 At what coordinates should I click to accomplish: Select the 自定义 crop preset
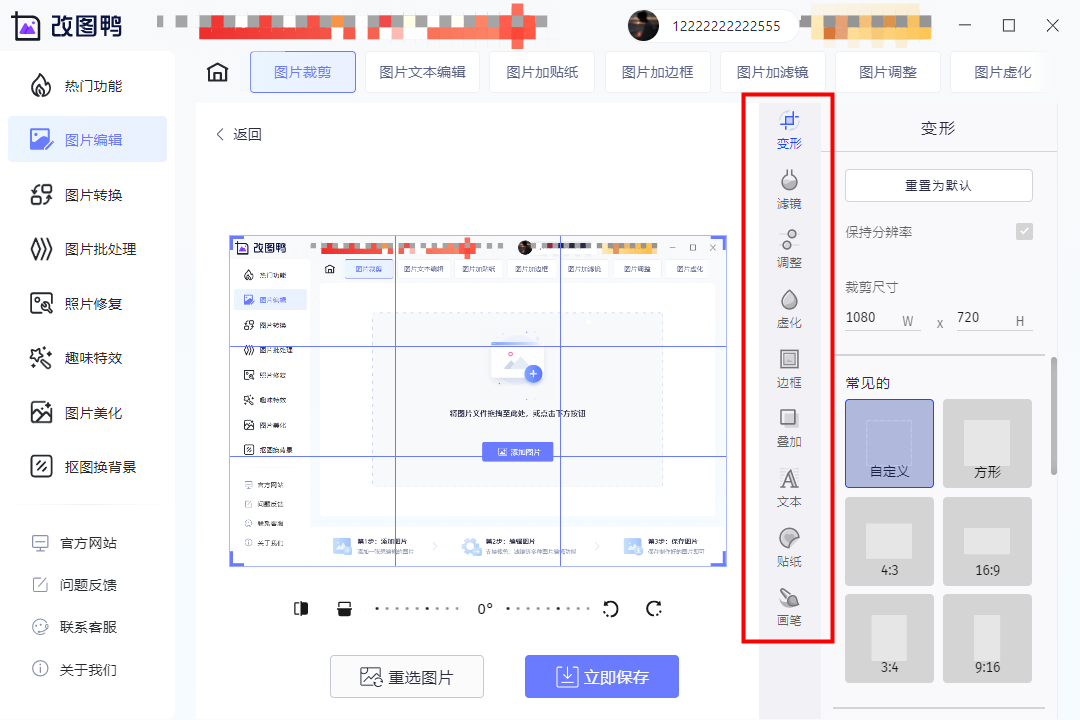pos(889,444)
